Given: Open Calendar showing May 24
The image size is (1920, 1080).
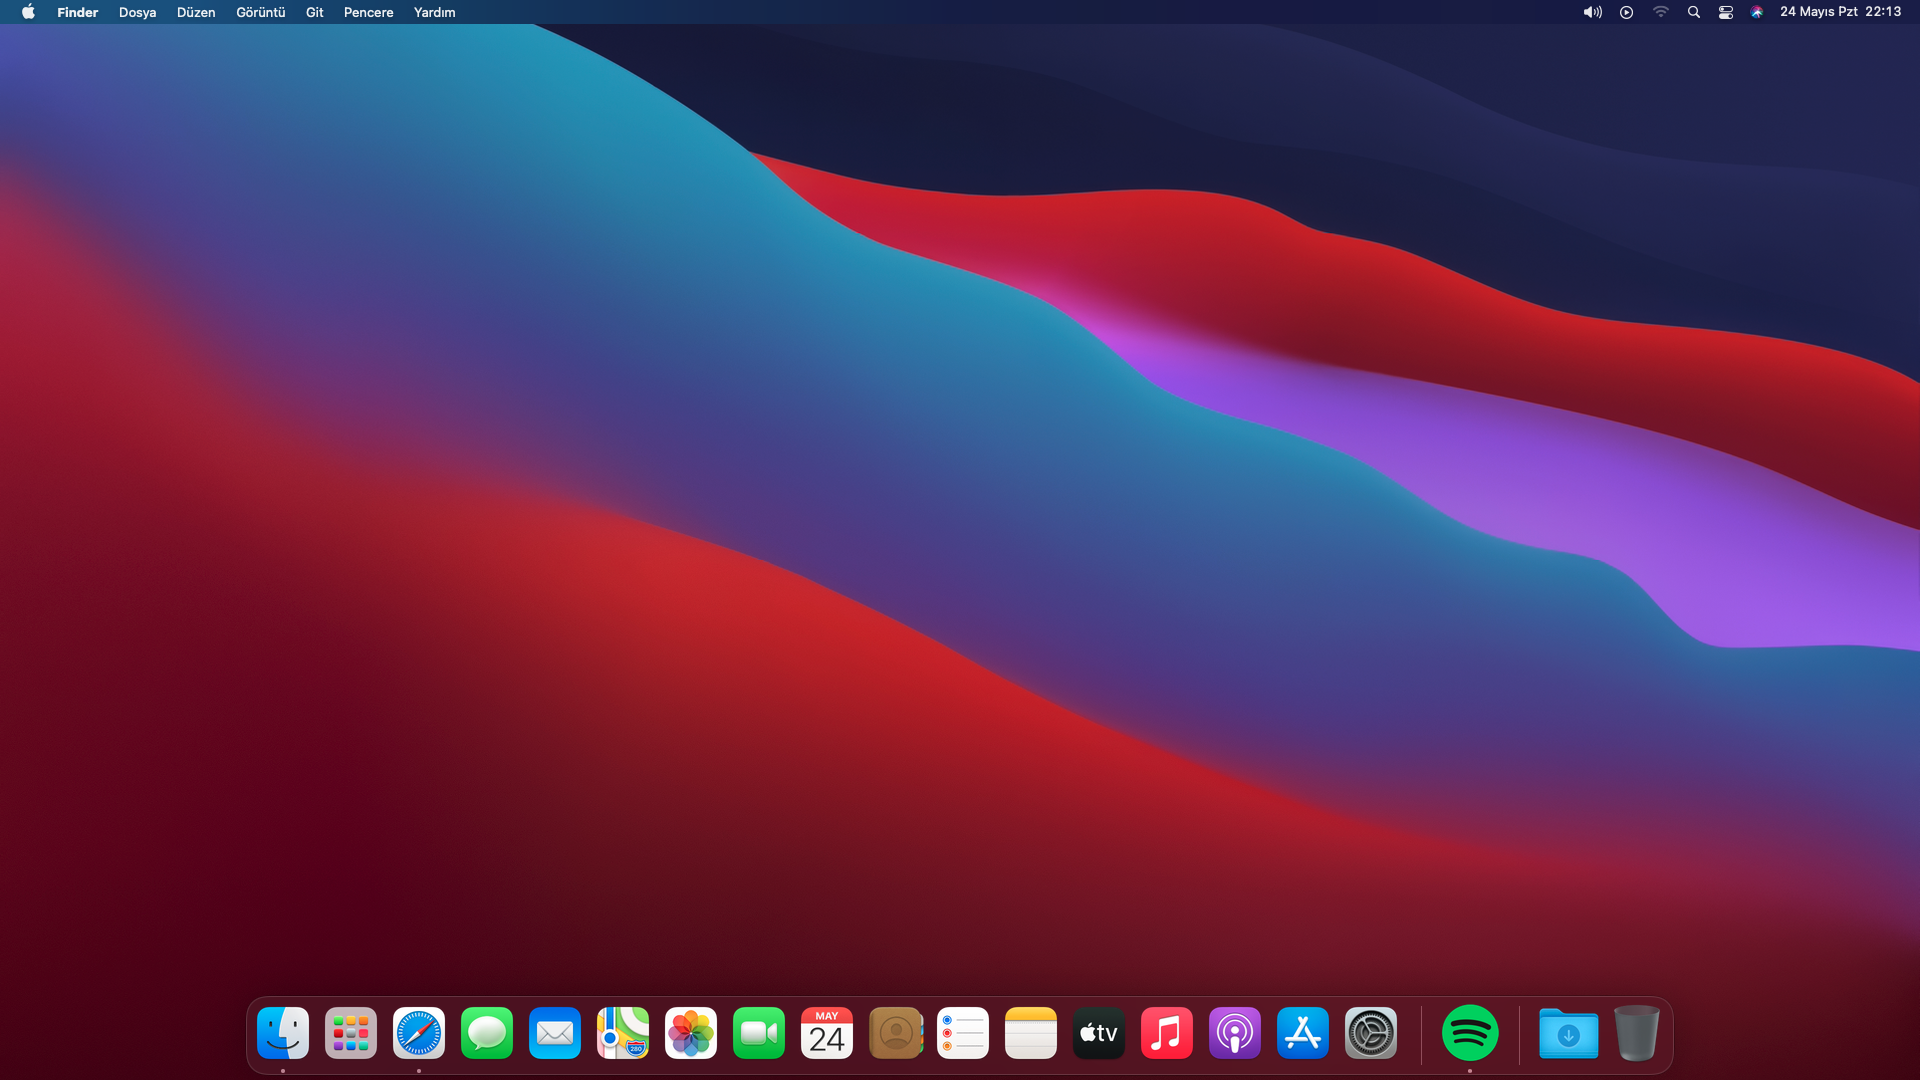Looking at the screenshot, I should (x=827, y=1033).
